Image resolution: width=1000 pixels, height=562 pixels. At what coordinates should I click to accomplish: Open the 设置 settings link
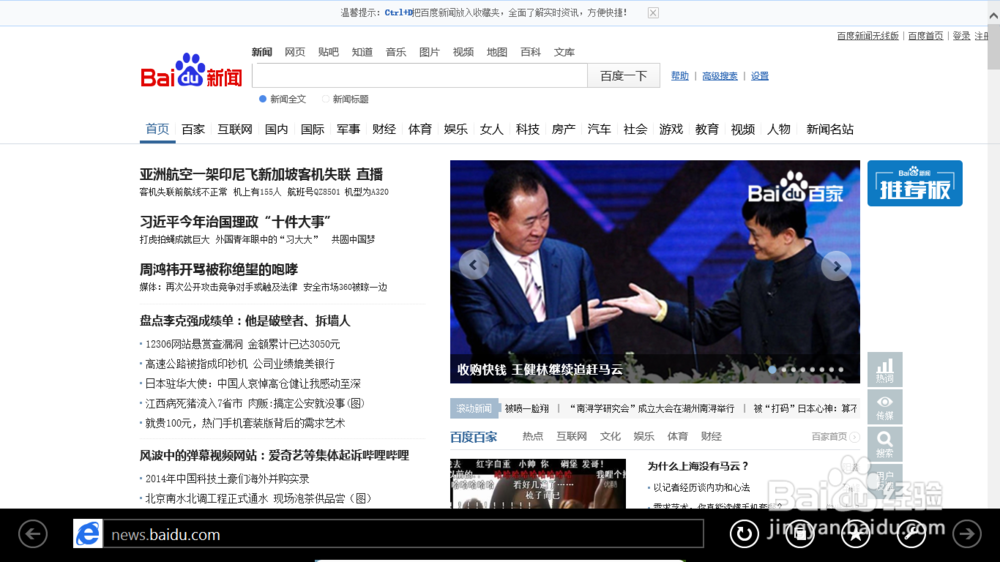point(760,76)
